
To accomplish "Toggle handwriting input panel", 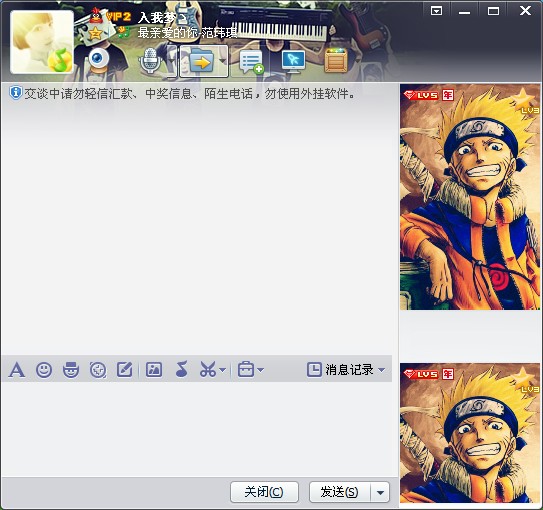I will 125,370.
